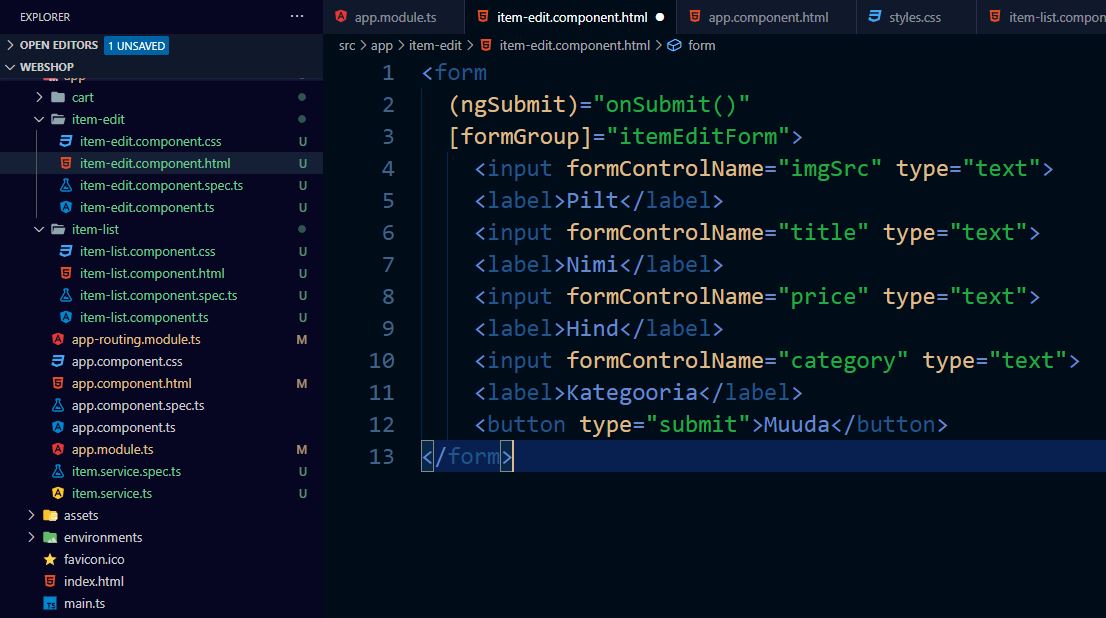
Task: Click the 1 UNSAVED badge
Action: (x=136, y=44)
